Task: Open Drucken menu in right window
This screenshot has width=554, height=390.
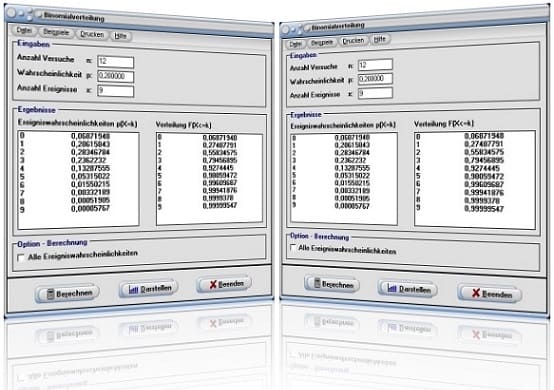Action: [353, 41]
